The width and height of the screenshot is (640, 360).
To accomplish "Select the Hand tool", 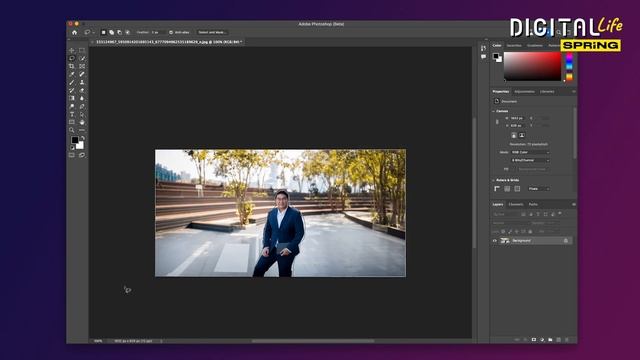I will (82, 122).
